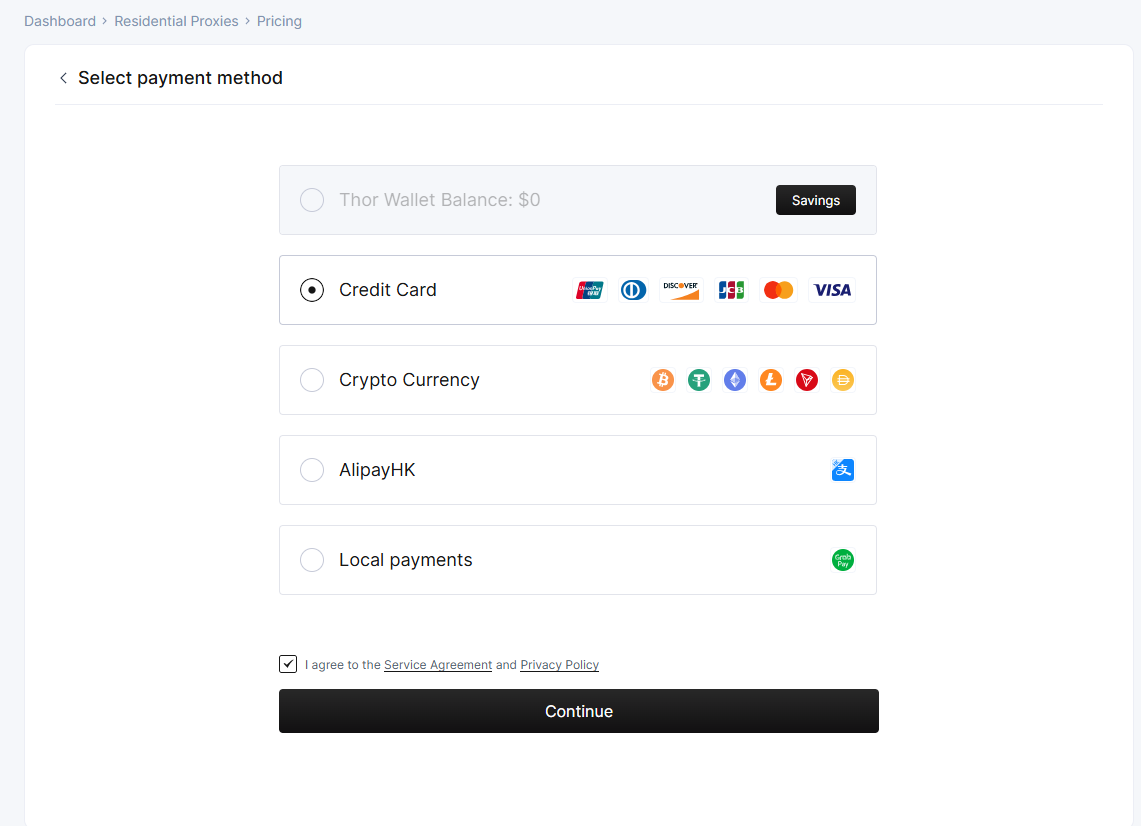Click the Continue button
1141x826 pixels.
coord(579,711)
